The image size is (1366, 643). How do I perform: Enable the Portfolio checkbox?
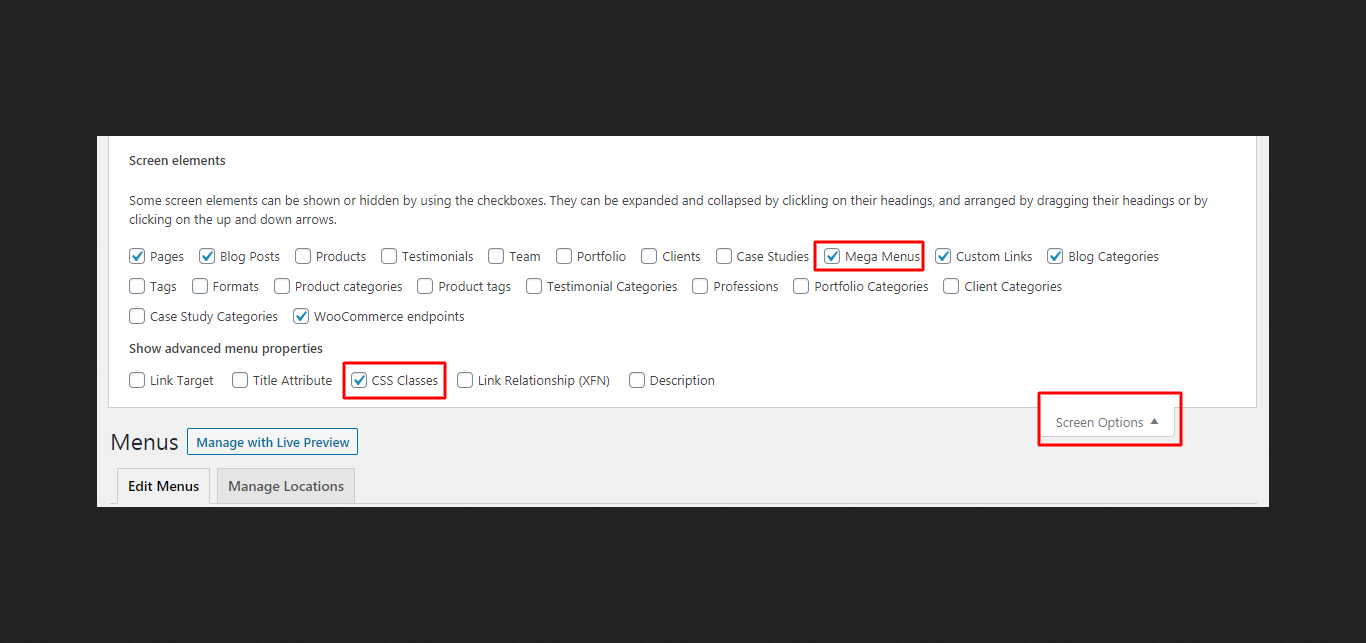tap(564, 256)
